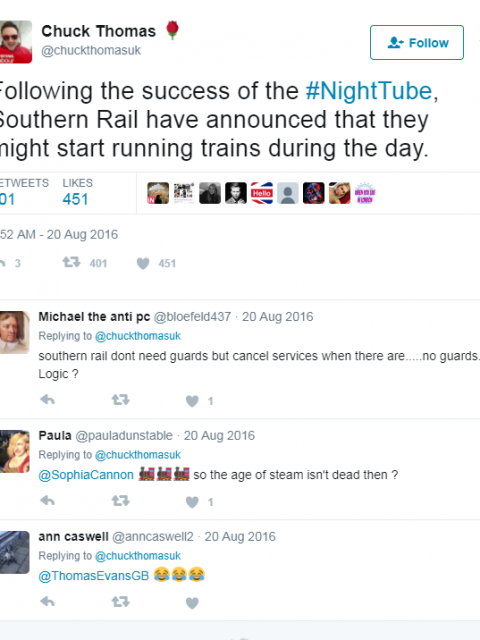Retweet Michael the anti pc's reply
Viewport: 480px width, 640px height.
120,400
